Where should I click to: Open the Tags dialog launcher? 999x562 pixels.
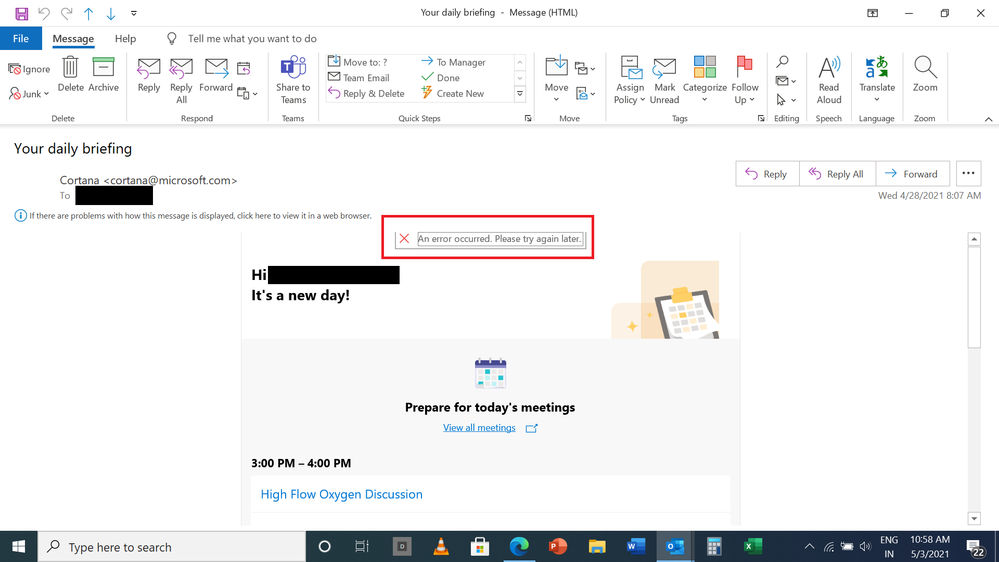point(761,119)
